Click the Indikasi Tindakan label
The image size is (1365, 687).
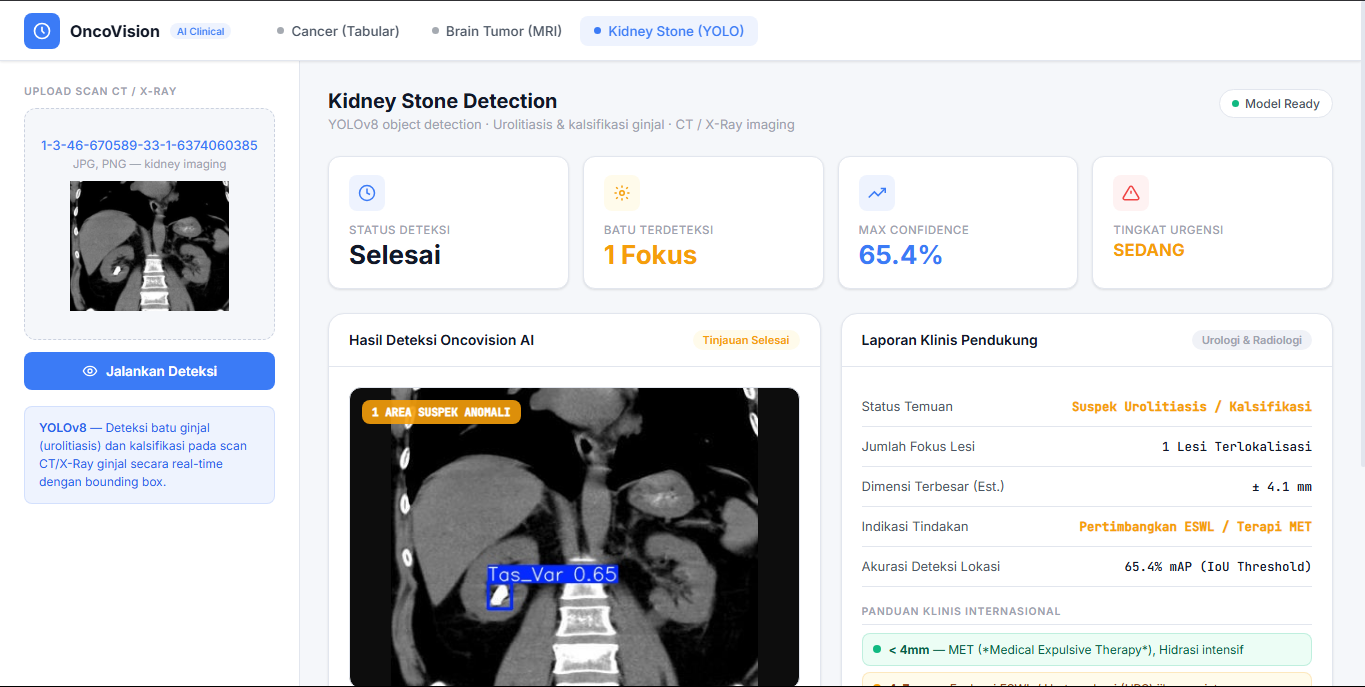[915, 527]
